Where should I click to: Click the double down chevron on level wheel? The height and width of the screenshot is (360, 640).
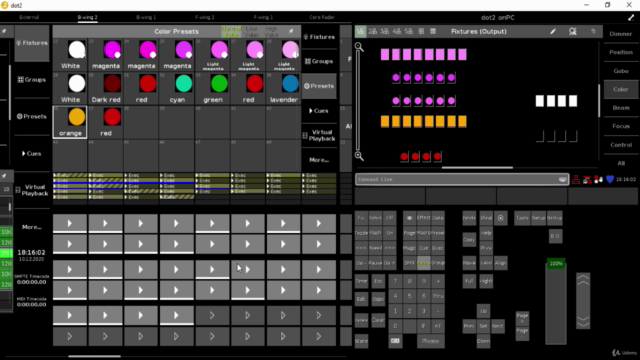[583, 322]
